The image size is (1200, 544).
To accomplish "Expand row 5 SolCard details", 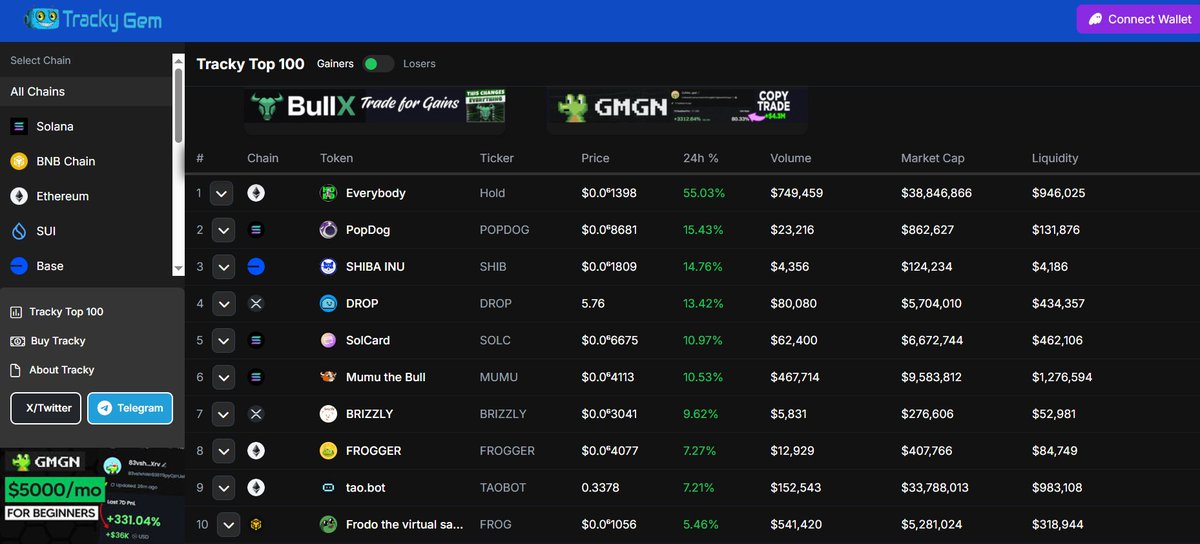I will (x=223, y=340).
